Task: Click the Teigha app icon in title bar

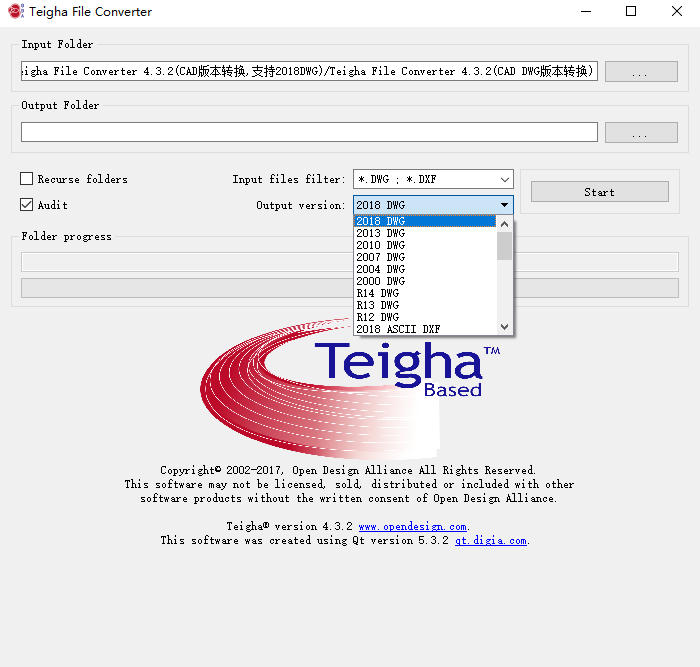Action: pyautogui.click(x=16, y=11)
